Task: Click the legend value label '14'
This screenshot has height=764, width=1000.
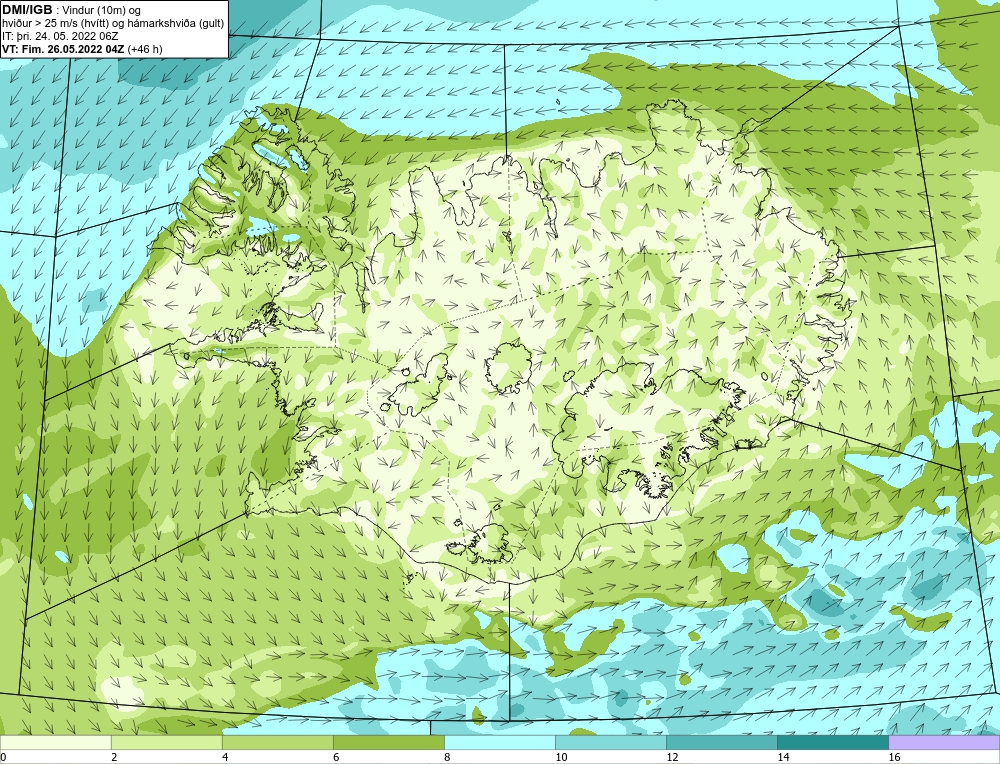Action: coord(783,757)
